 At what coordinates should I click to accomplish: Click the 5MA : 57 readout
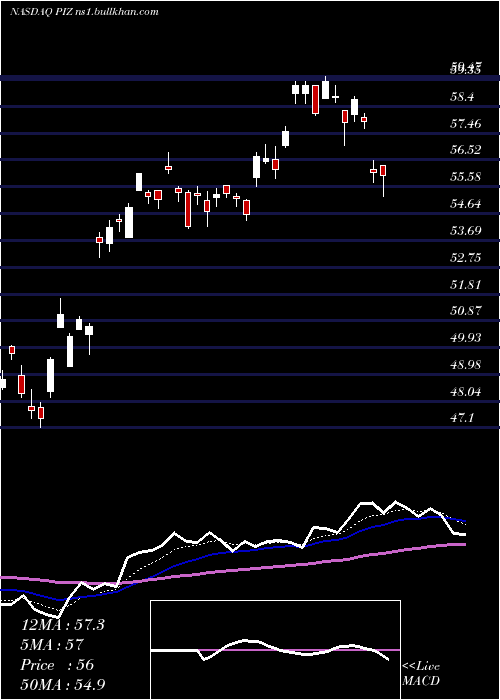tap(52, 645)
